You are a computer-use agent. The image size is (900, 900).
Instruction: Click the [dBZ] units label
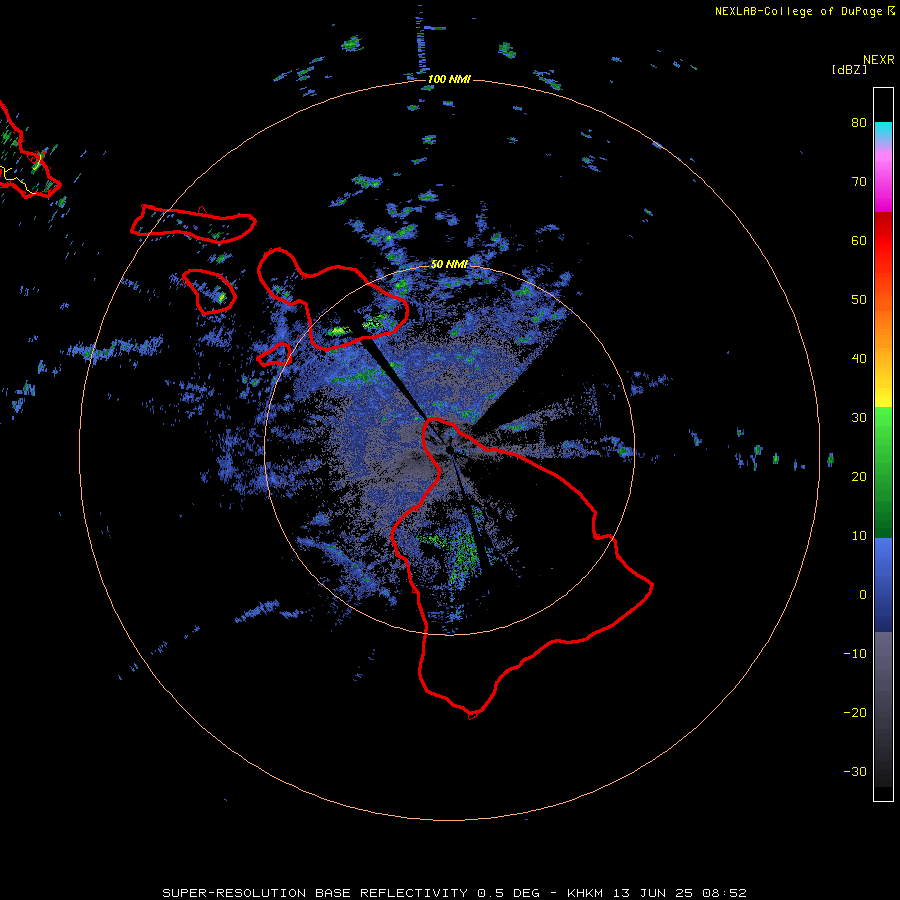tap(849, 69)
